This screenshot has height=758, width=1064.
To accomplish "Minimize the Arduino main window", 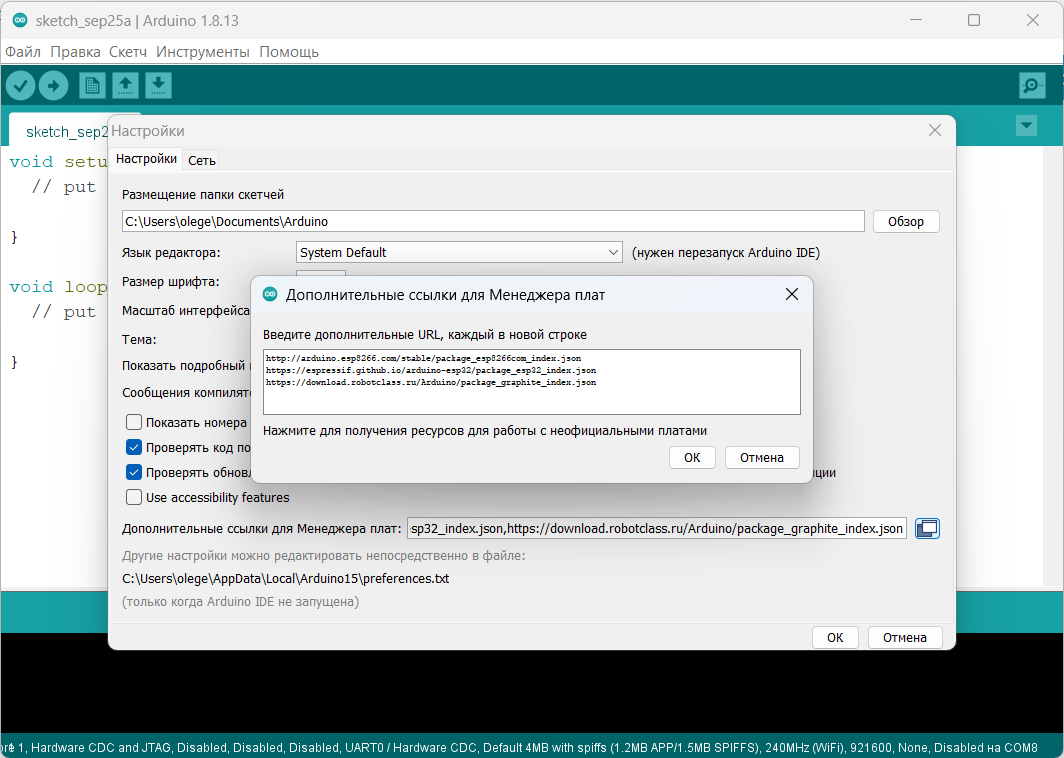I will tap(916, 20).
